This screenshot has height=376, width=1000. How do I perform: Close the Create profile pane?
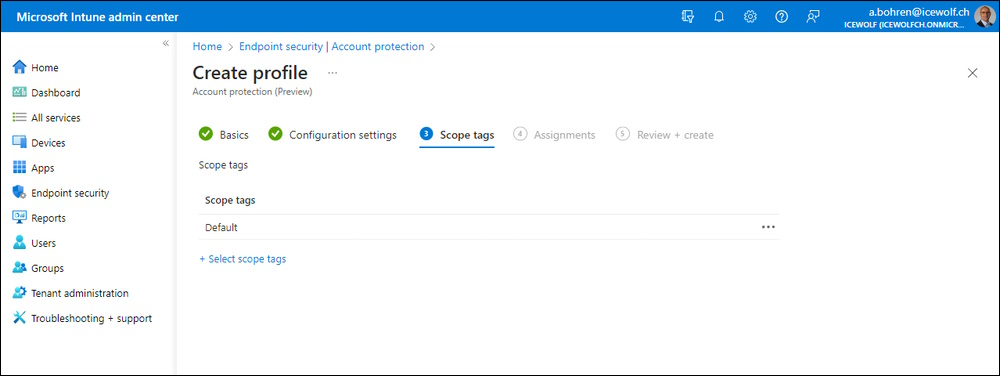point(973,73)
